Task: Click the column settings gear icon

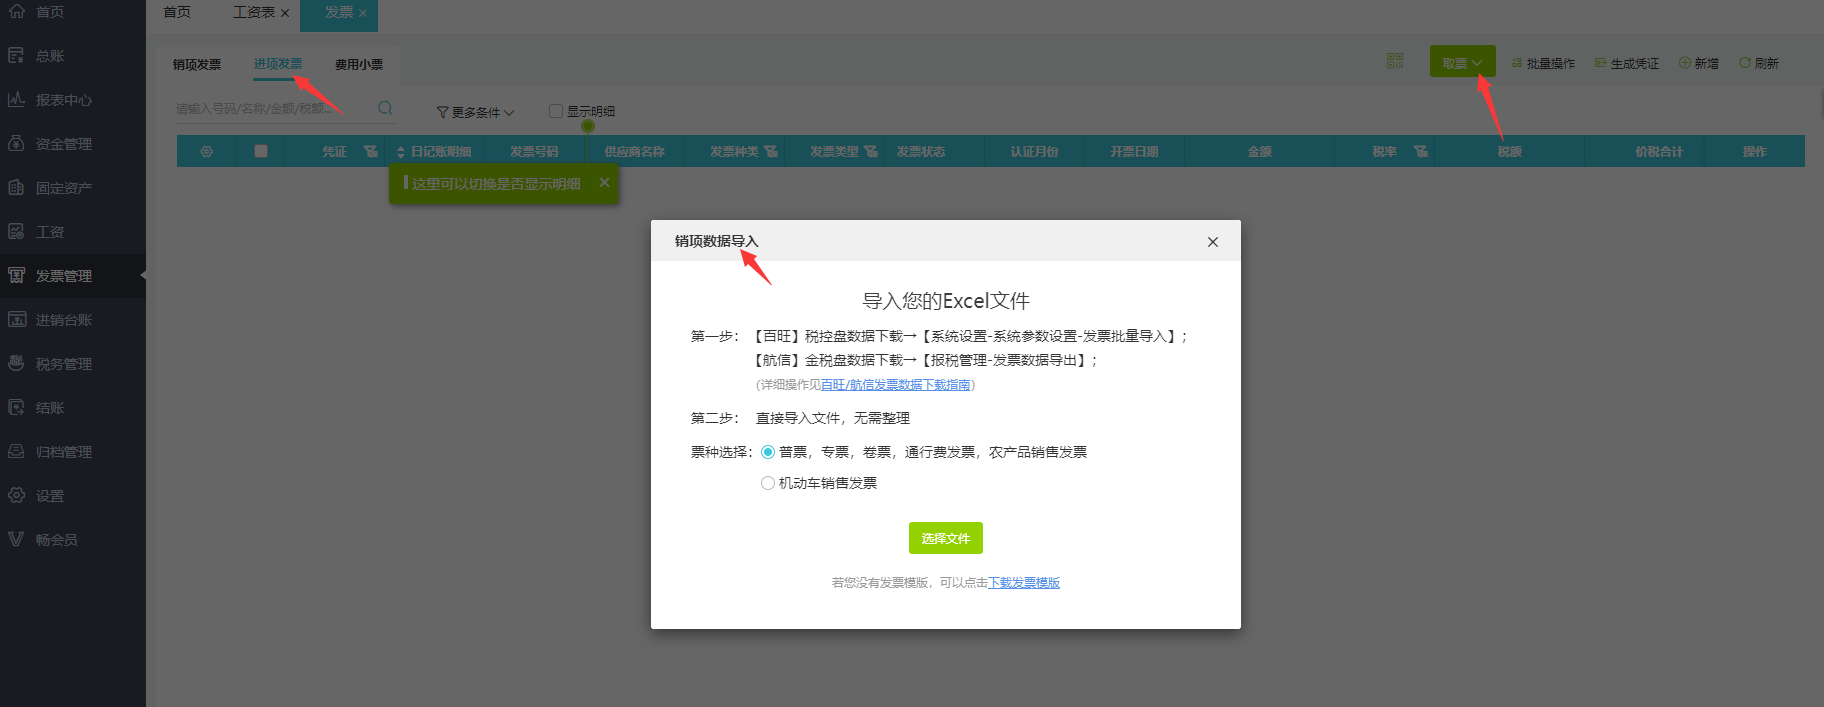Action: (207, 152)
